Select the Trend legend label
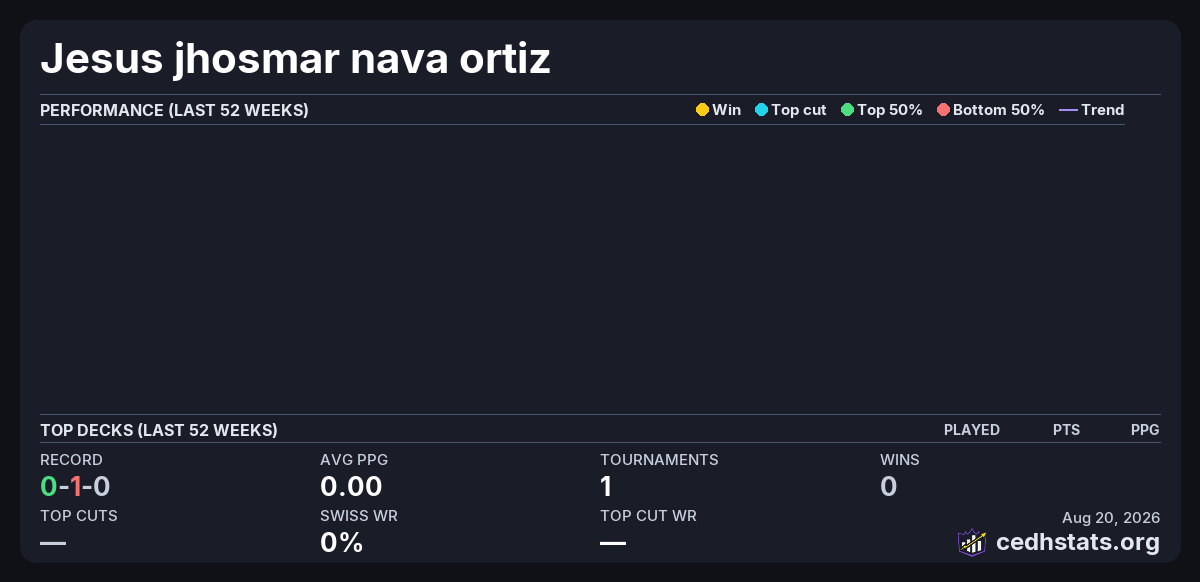The width and height of the screenshot is (1200, 582). click(x=1103, y=110)
